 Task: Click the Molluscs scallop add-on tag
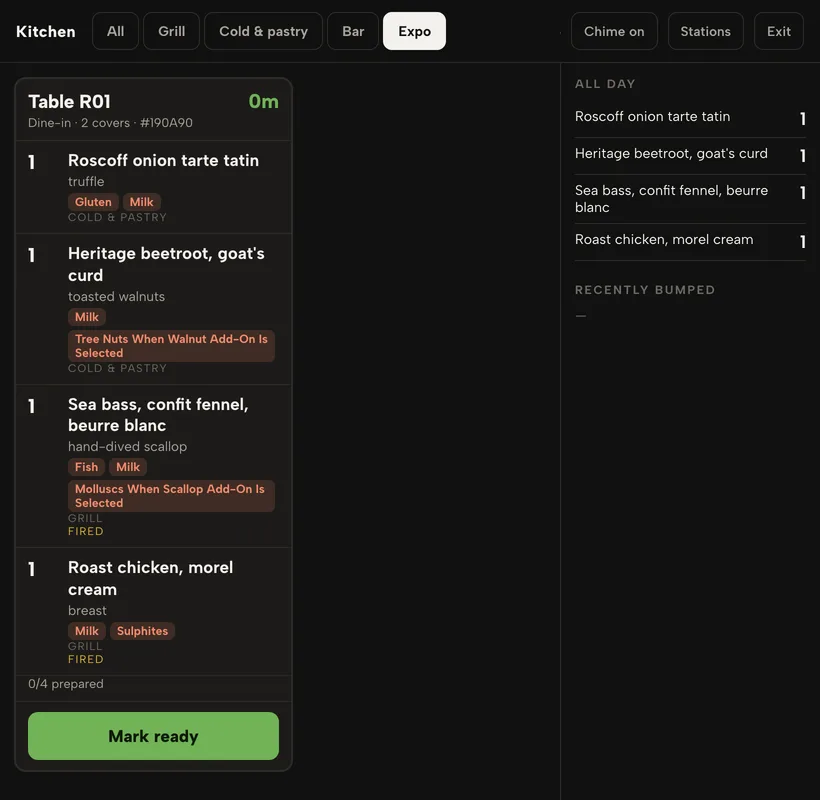(x=171, y=496)
